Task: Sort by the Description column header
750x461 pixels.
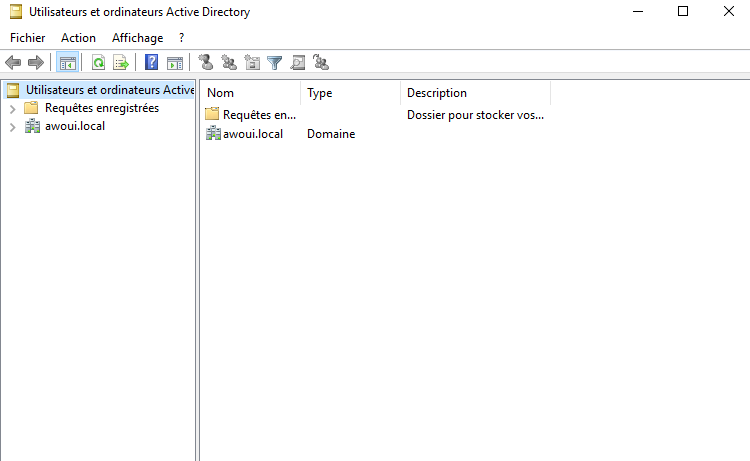Action: click(476, 93)
